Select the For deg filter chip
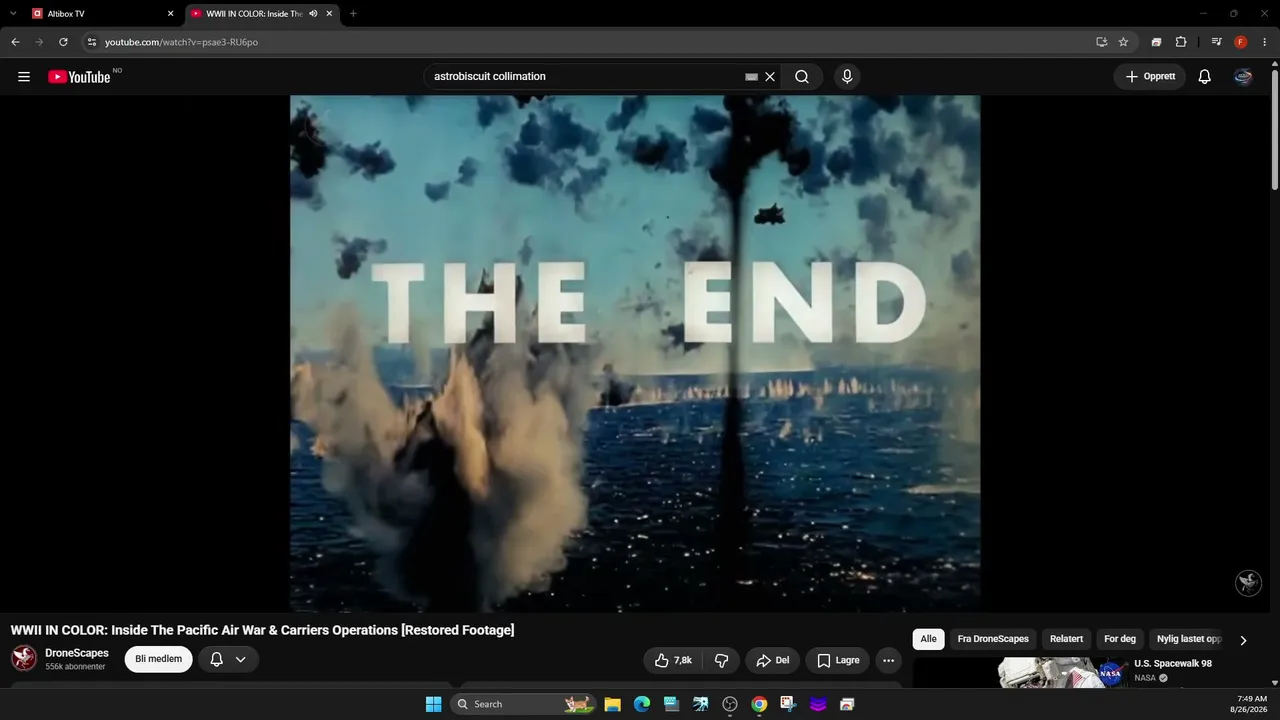 tap(1120, 639)
